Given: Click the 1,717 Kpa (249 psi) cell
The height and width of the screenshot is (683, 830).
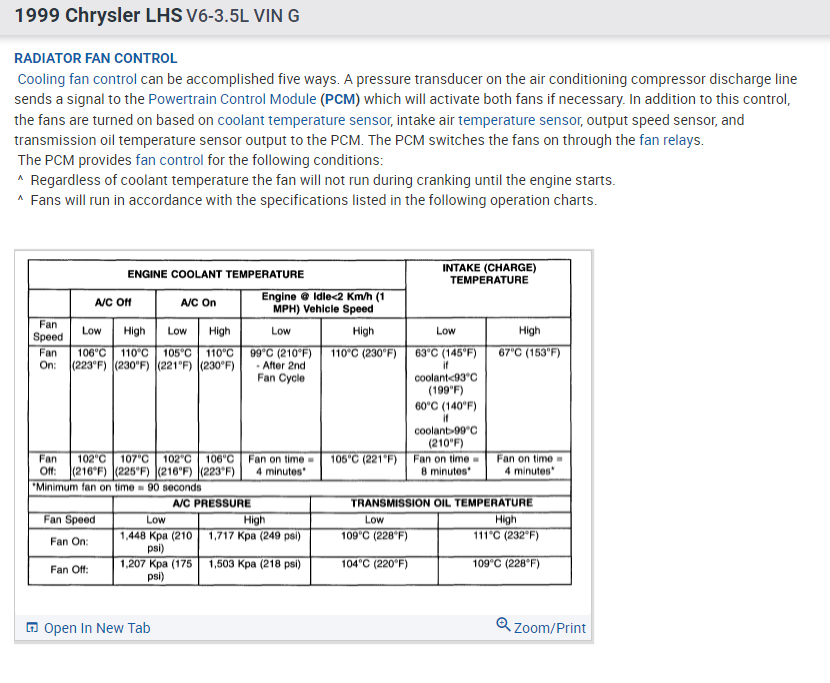Looking at the screenshot, I should [x=254, y=542].
